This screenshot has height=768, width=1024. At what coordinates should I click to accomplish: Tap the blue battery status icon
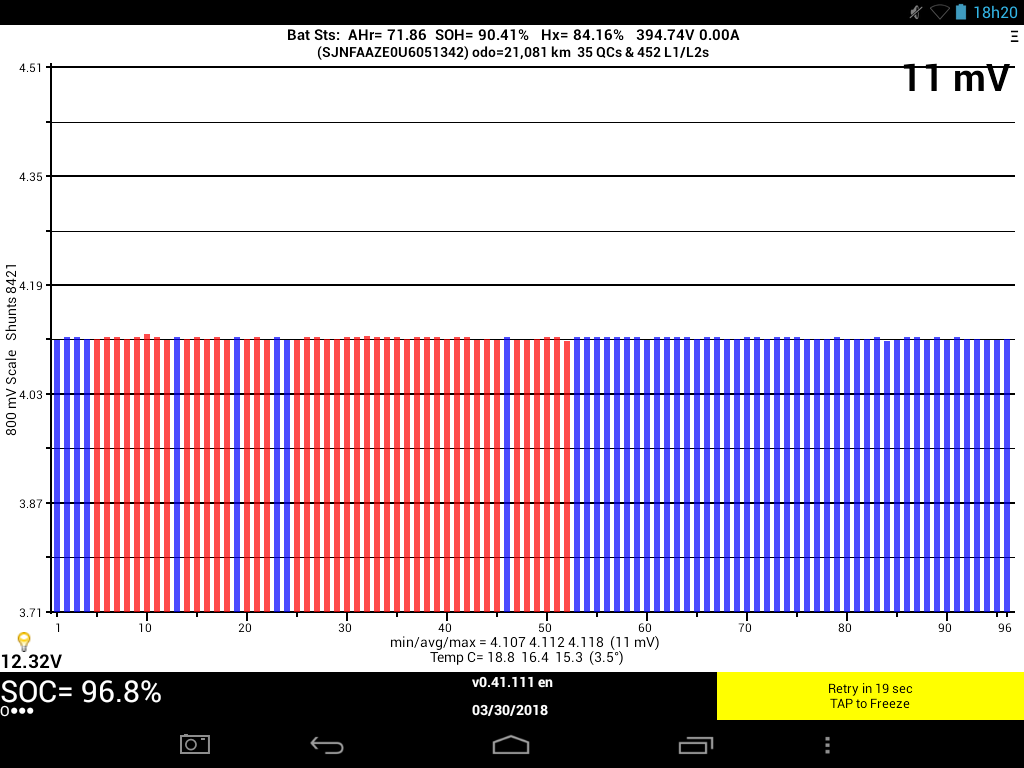[x=961, y=12]
